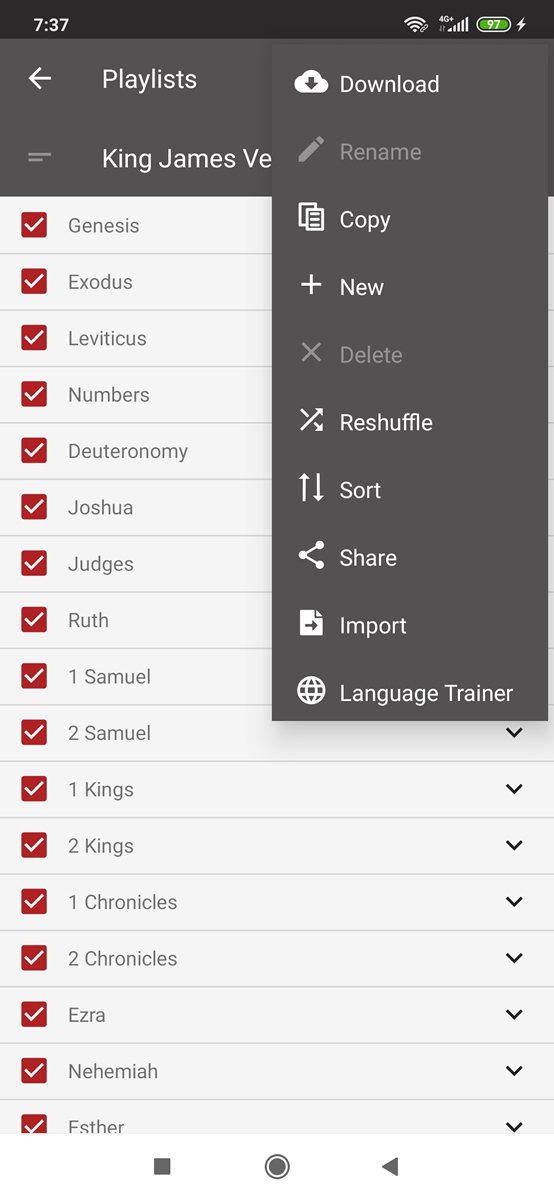
Task: Expand the 1 Kings chapter list
Action: click(514, 789)
